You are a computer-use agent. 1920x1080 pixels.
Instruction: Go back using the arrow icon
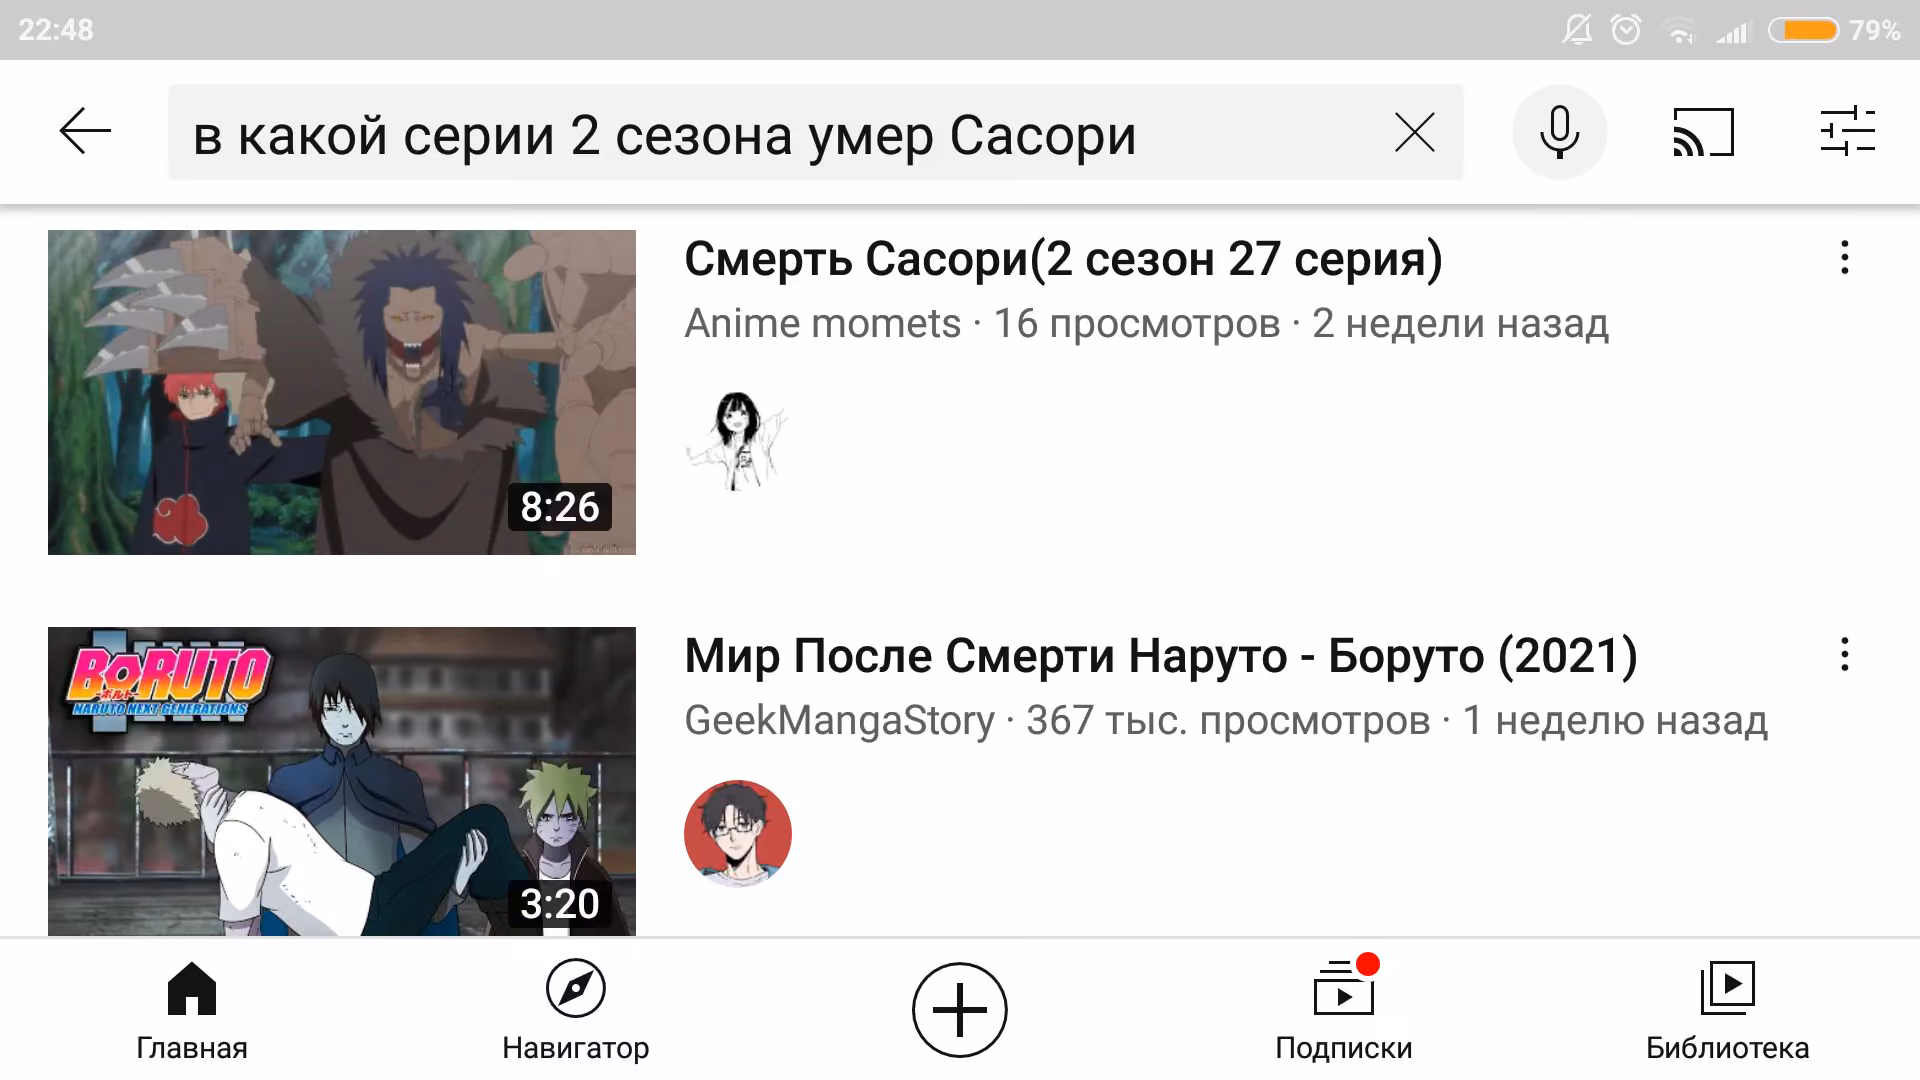pyautogui.click(x=85, y=132)
